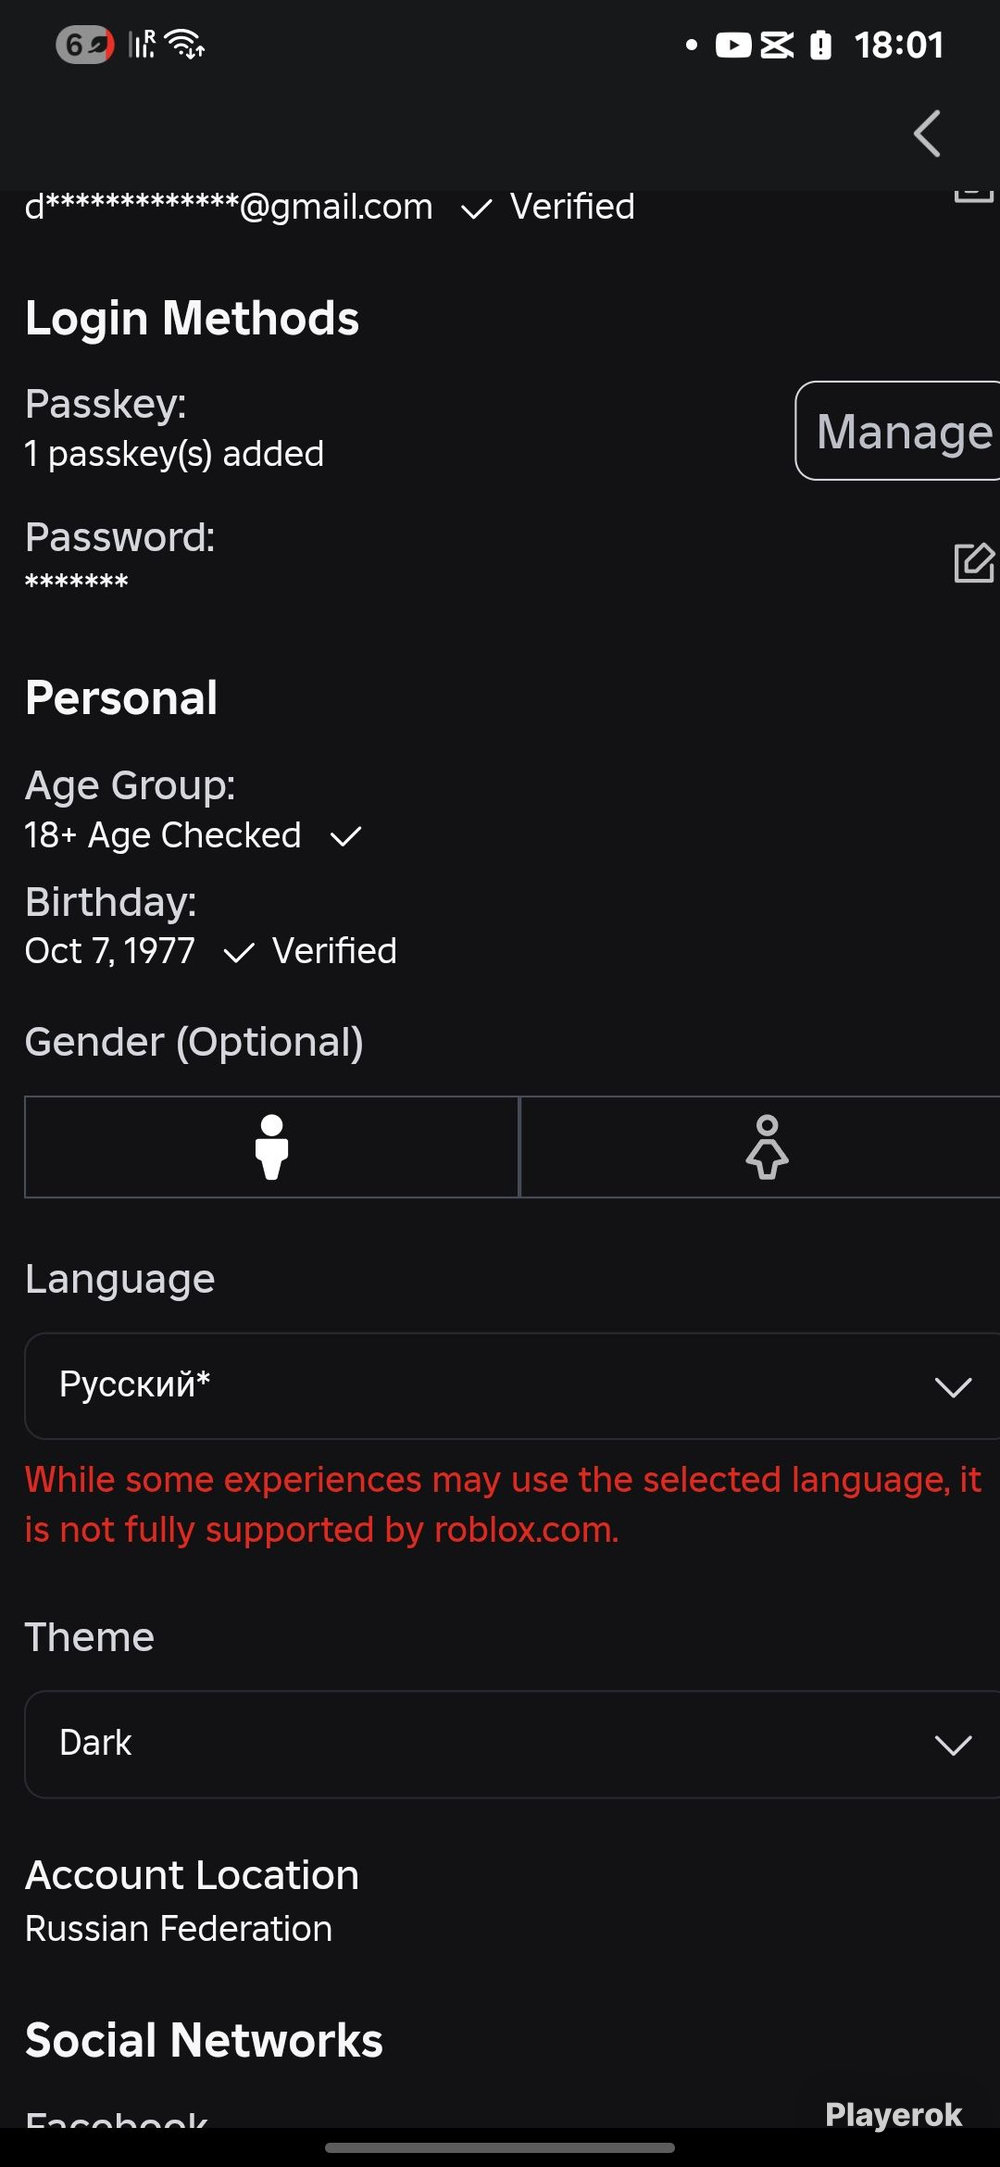Click the checkmark beside 18+ Age Checked
The height and width of the screenshot is (2167, 1000).
pyautogui.click(x=345, y=836)
